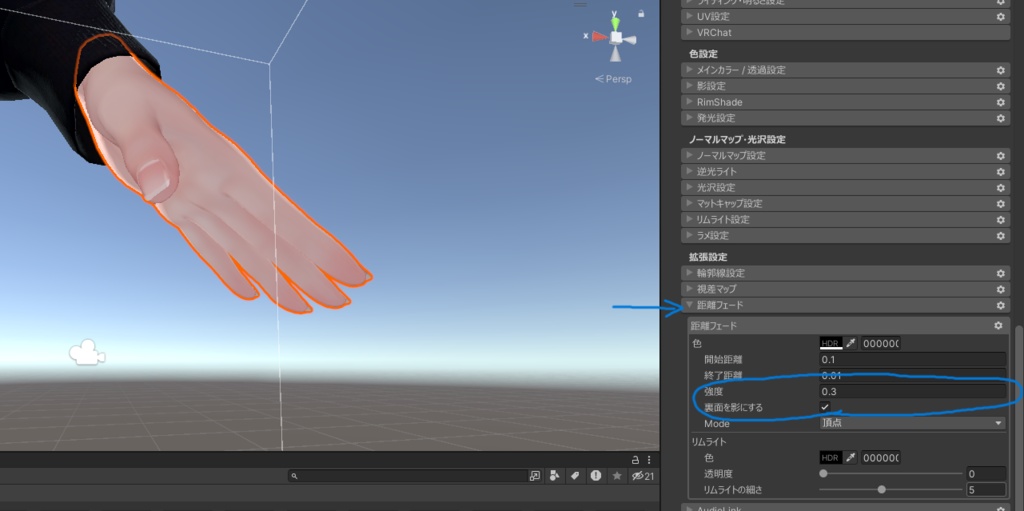Click the Project panel lock icon

(x=635, y=460)
